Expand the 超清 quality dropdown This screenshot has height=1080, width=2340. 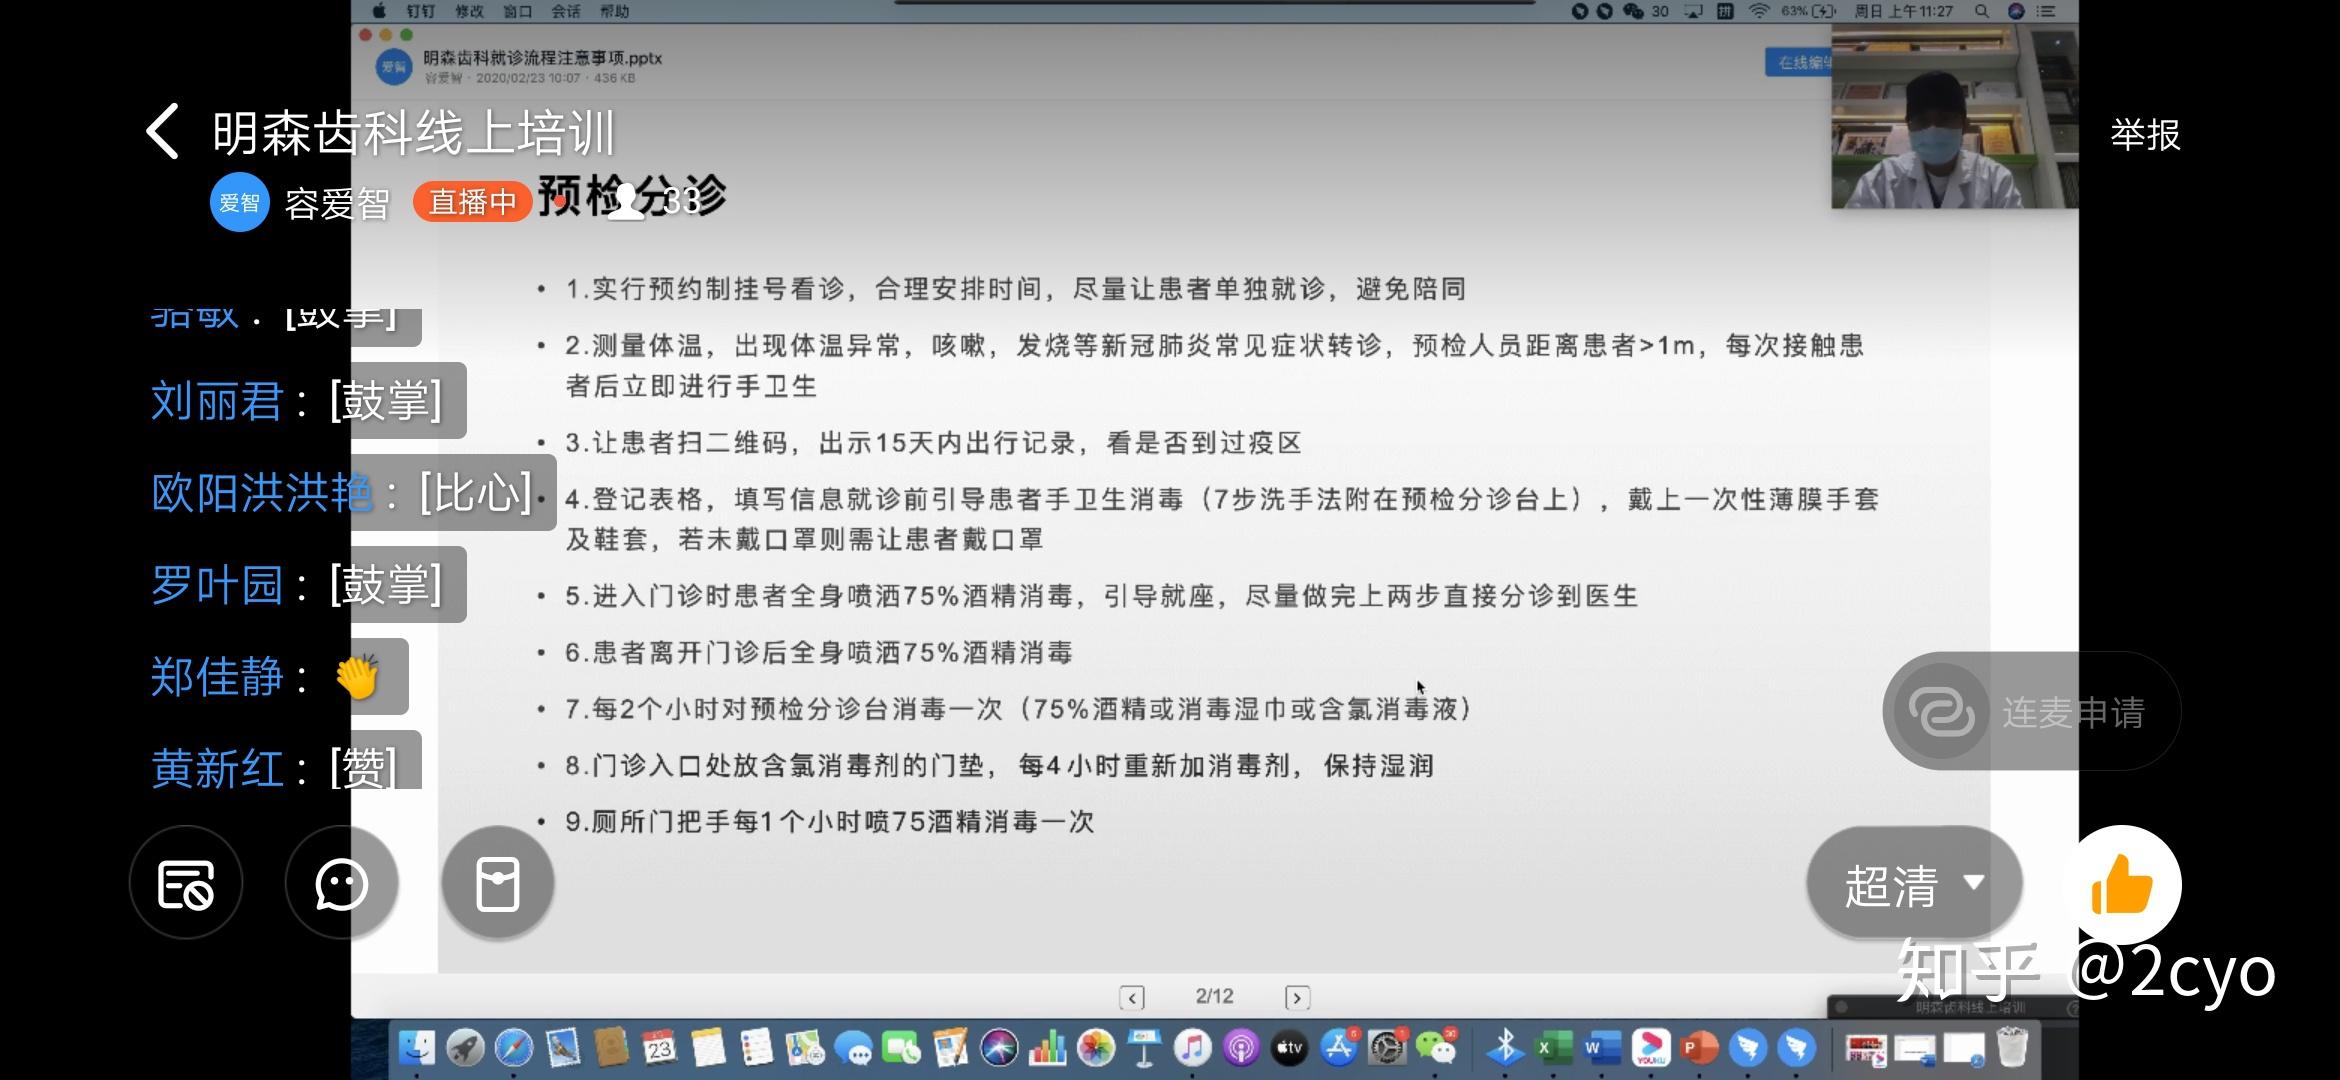1913,884
